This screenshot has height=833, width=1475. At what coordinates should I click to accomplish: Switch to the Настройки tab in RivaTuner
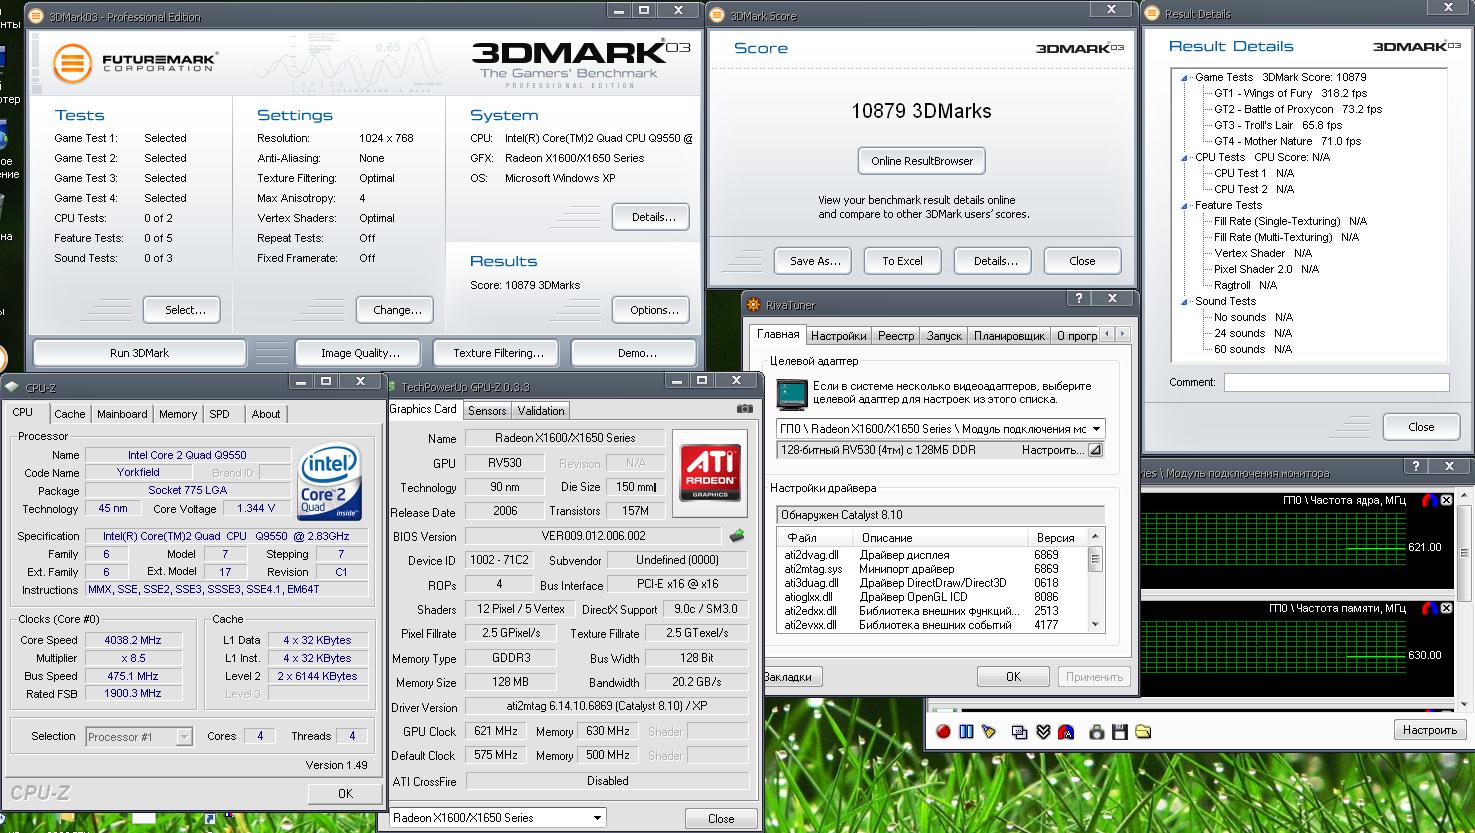coord(838,336)
